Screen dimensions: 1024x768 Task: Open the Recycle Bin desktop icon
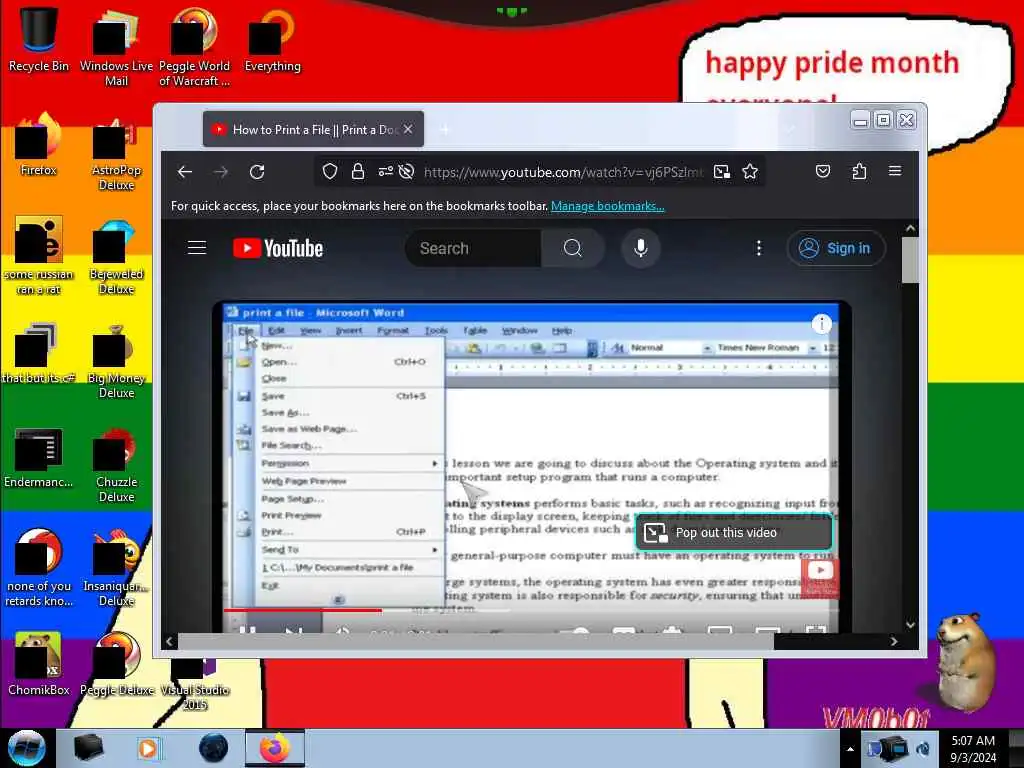[x=39, y=40]
